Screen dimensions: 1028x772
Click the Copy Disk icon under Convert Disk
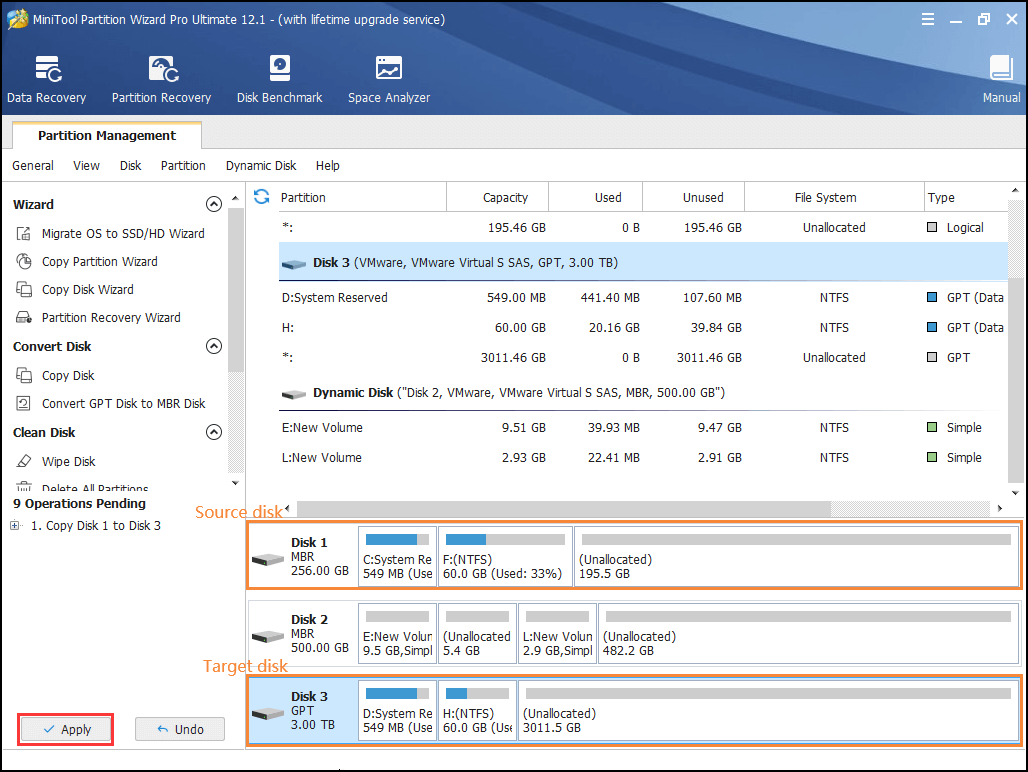tap(24, 376)
